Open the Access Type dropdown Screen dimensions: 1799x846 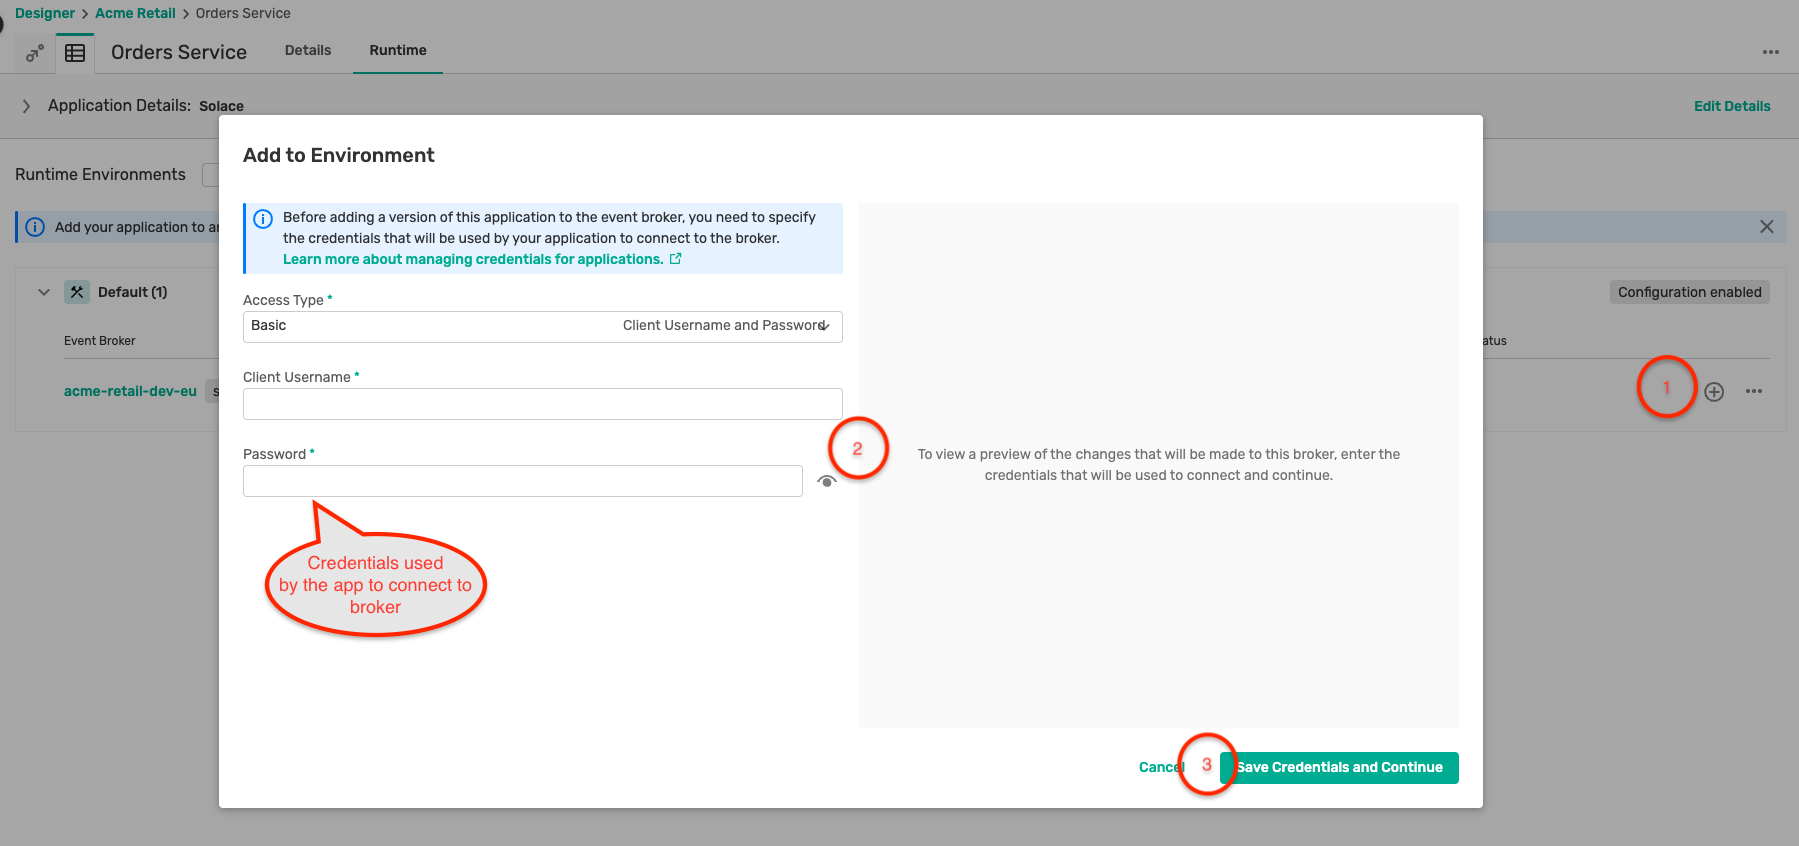[x=542, y=326]
